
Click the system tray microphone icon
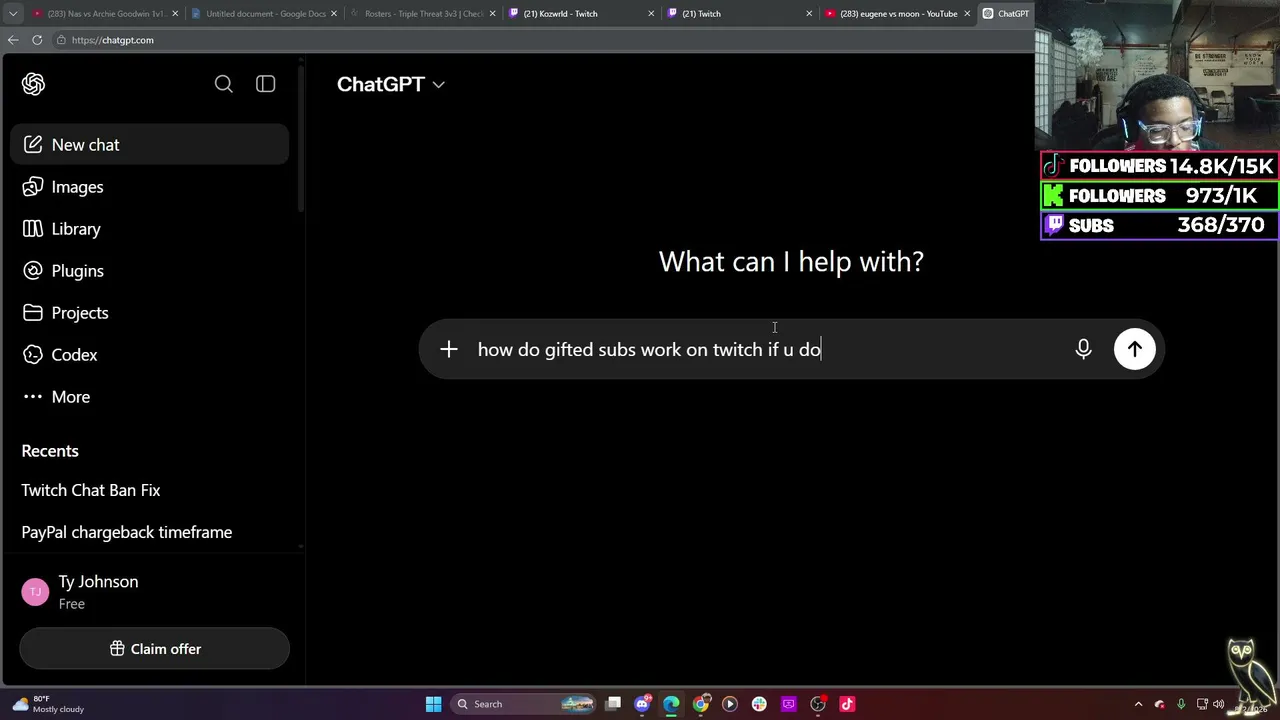pyautogui.click(x=1181, y=704)
